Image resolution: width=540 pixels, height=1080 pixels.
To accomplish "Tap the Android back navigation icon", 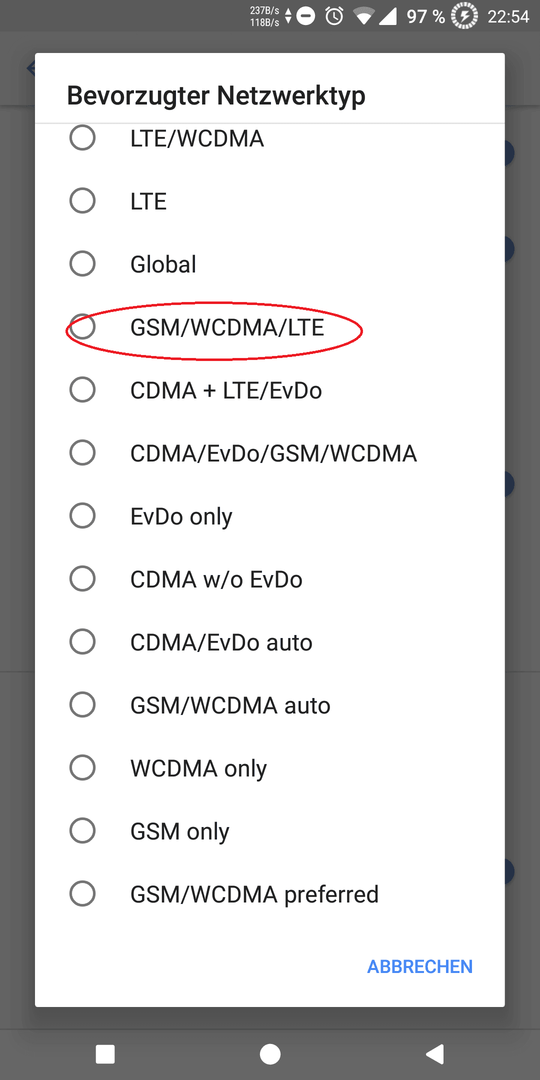I will tap(434, 1054).
